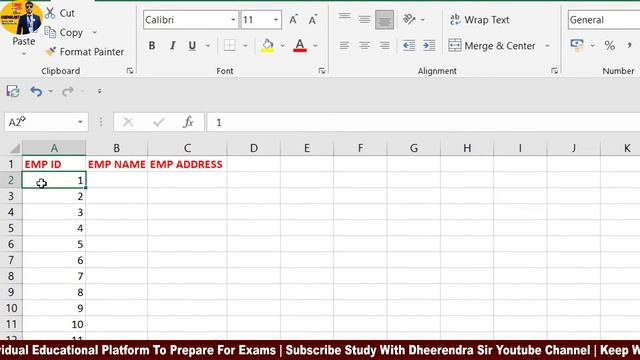Select cell containing 7
The height and width of the screenshot is (360, 640).
pyautogui.click(x=54, y=276)
